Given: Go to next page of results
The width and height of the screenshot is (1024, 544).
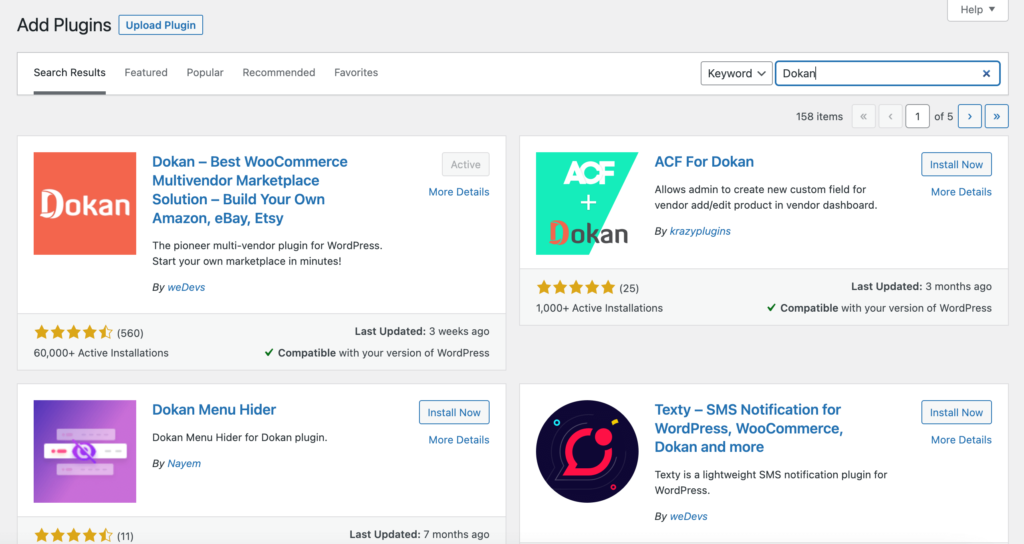Looking at the screenshot, I should pos(969,116).
